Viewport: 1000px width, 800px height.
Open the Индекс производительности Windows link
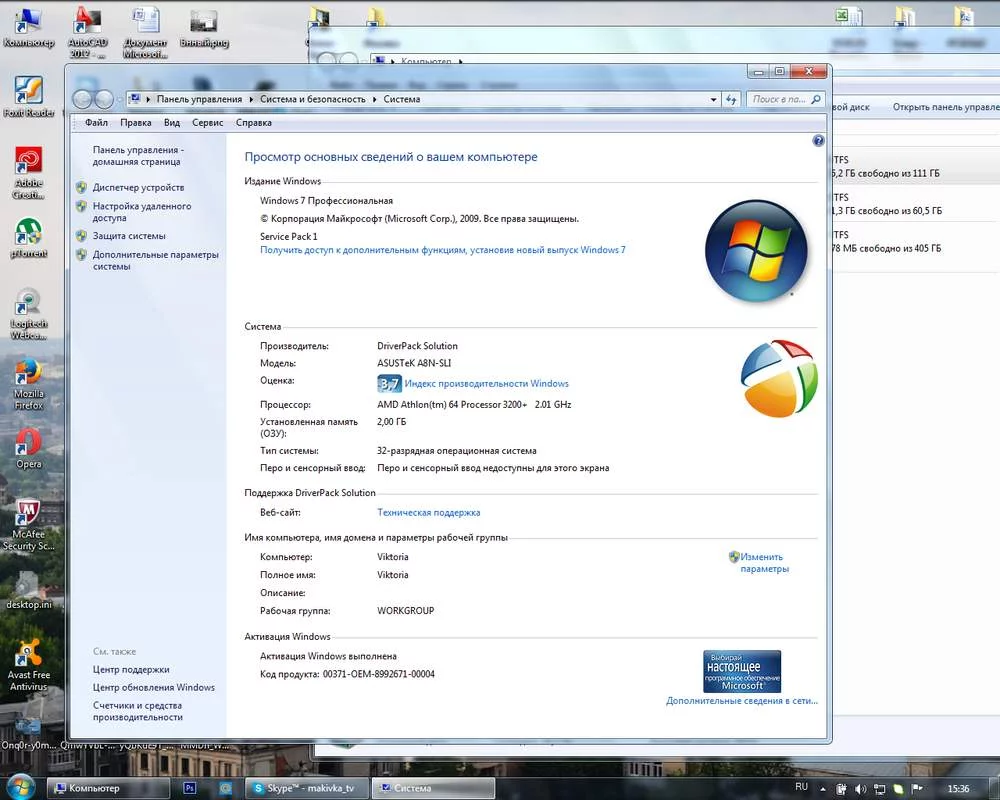[x=486, y=384]
